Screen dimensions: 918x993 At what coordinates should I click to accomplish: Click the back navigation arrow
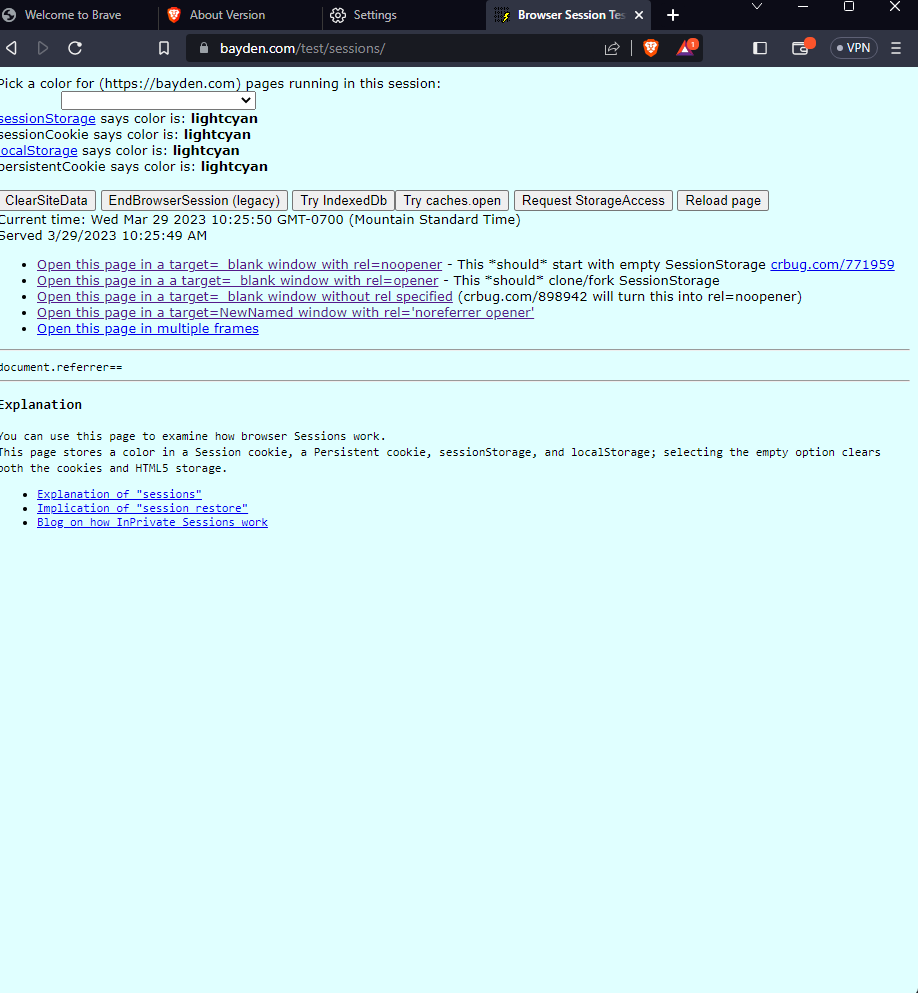[11, 47]
